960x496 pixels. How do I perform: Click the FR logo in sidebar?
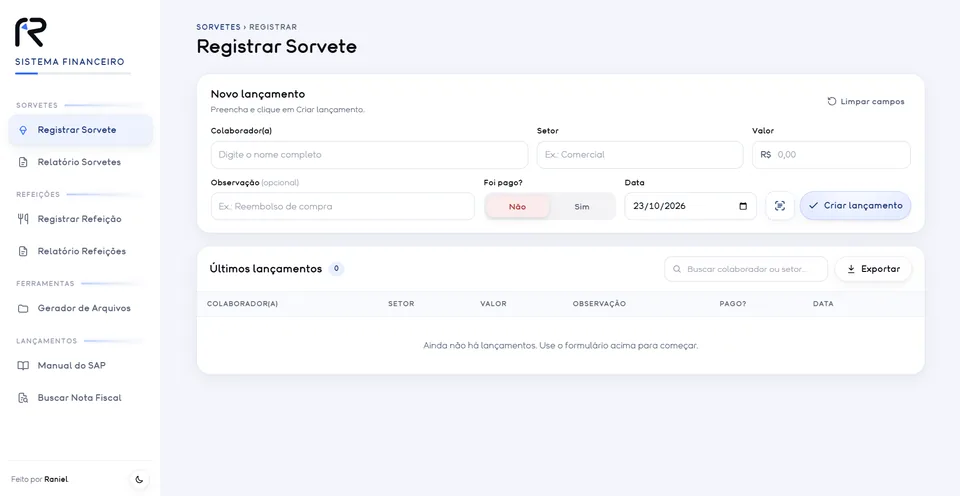tap(31, 32)
